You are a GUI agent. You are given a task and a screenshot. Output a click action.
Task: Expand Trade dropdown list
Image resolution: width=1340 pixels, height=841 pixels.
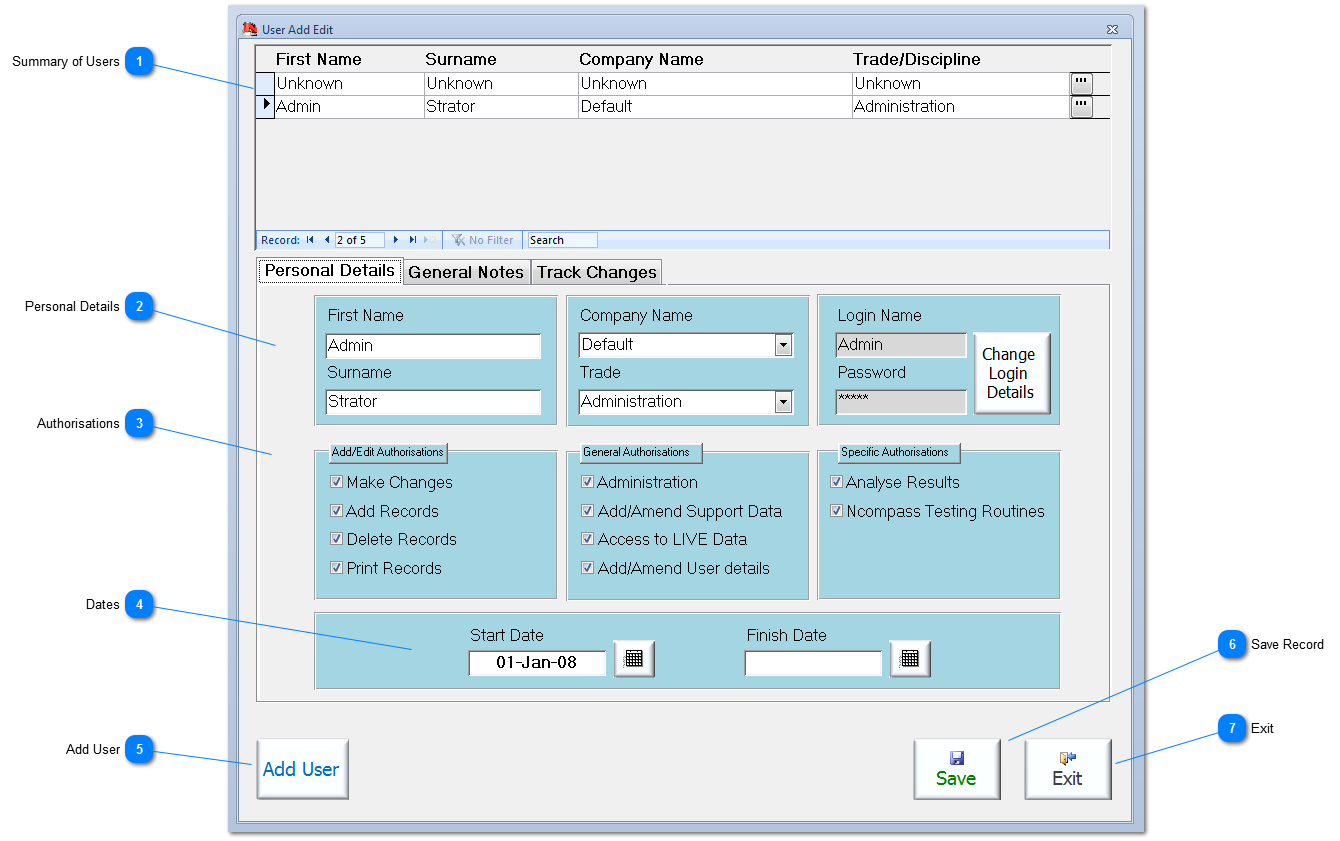(783, 402)
